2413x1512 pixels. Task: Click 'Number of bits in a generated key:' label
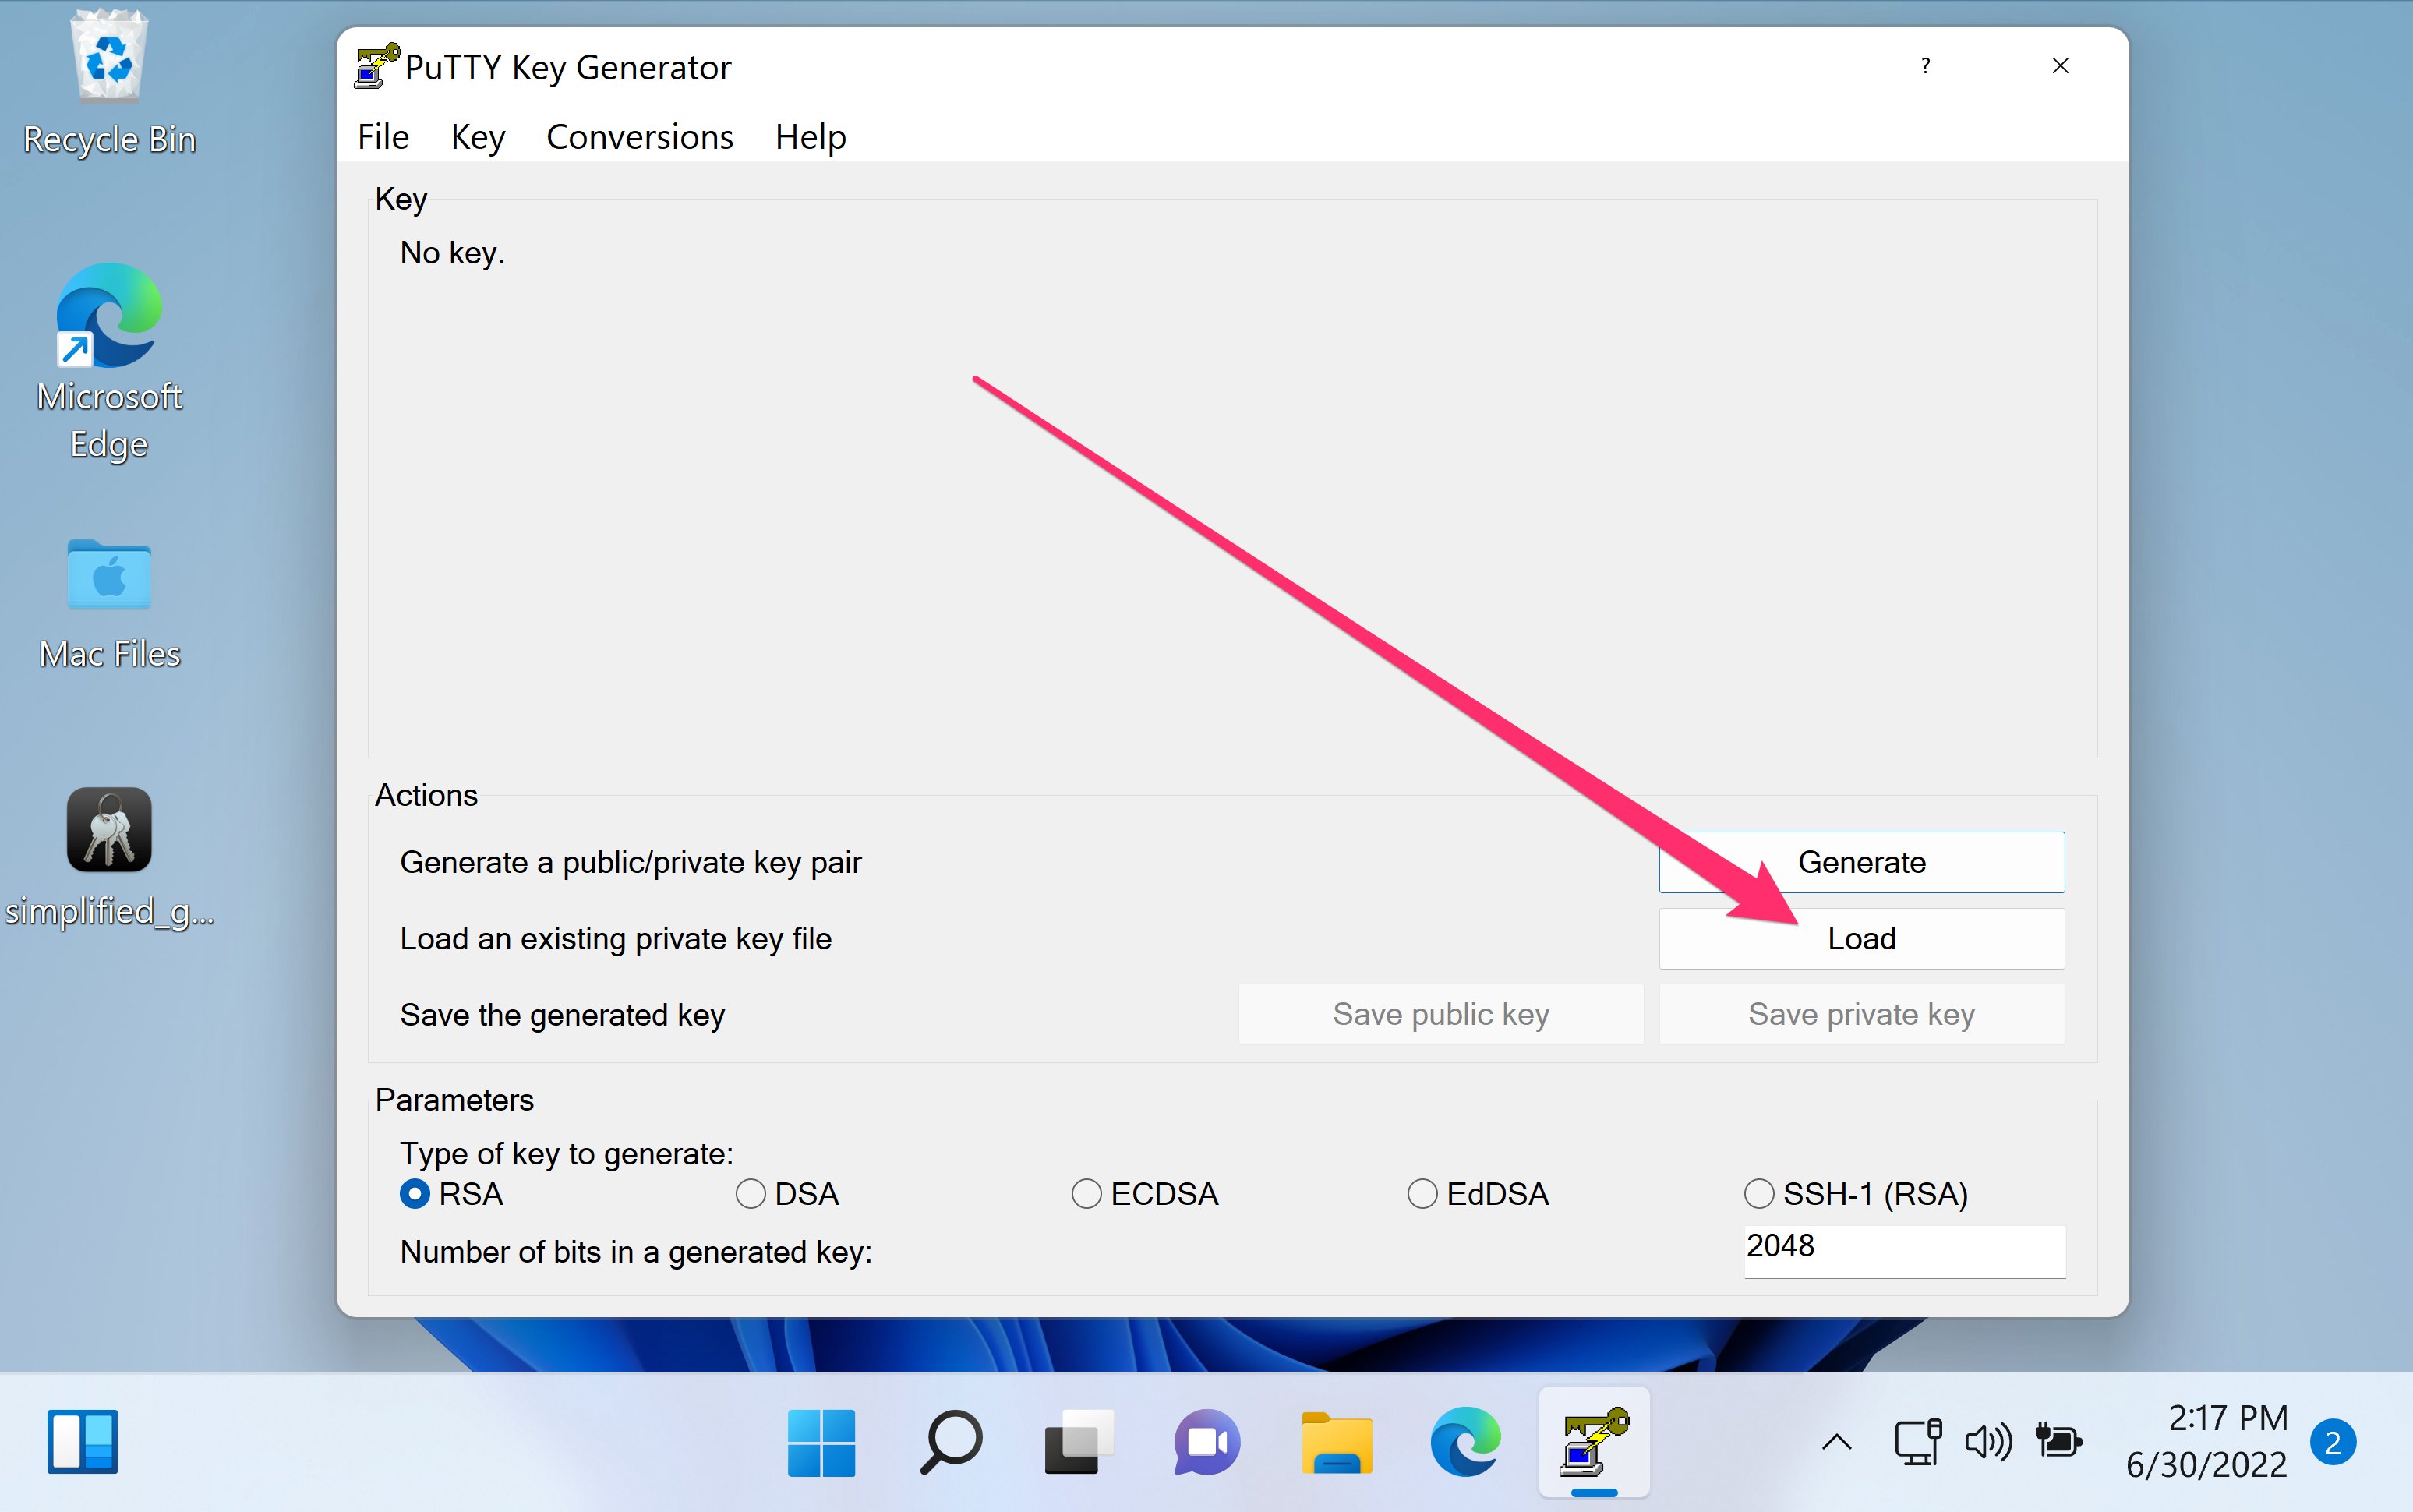click(636, 1252)
